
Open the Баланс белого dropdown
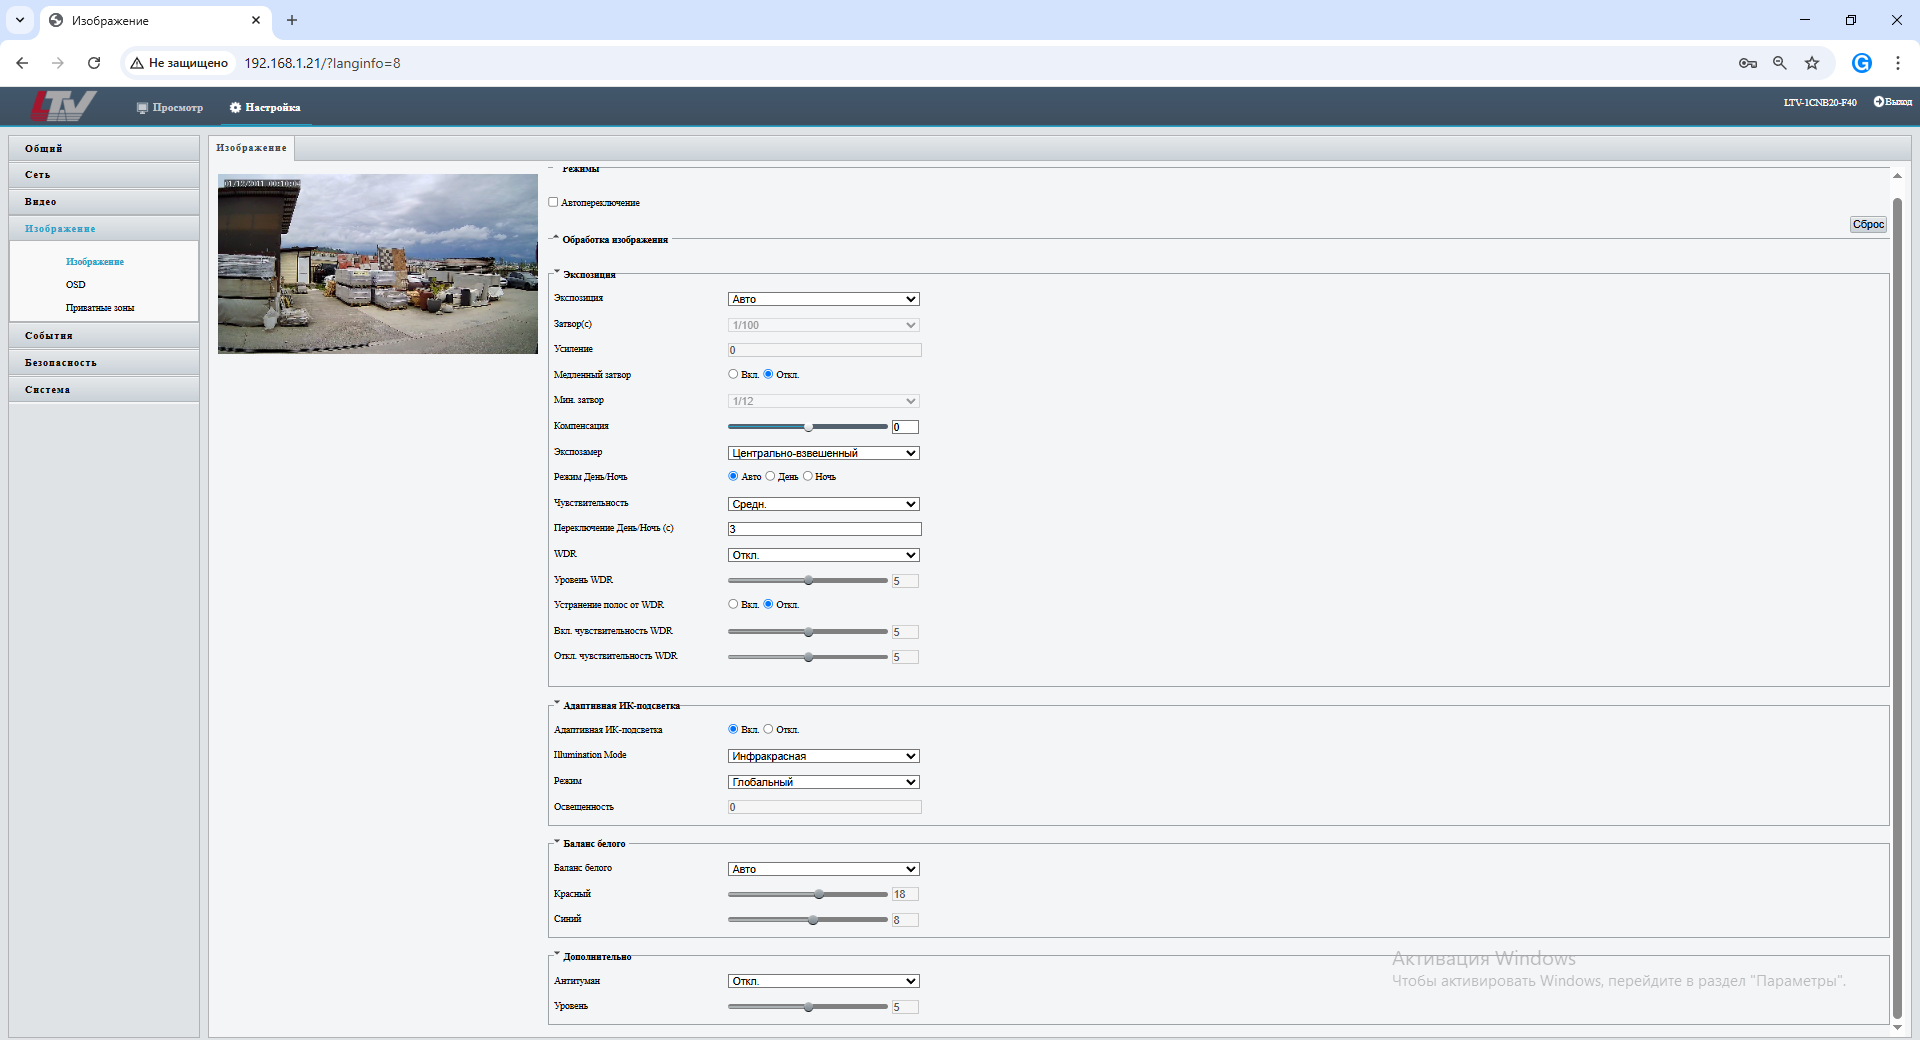pos(824,869)
